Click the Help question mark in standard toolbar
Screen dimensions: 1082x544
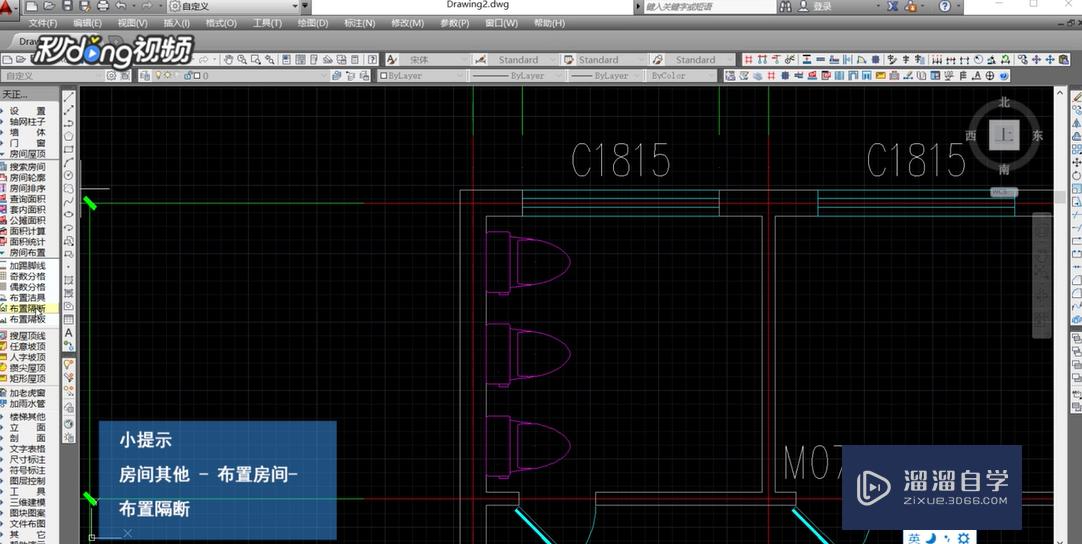(x=373, y=59)
